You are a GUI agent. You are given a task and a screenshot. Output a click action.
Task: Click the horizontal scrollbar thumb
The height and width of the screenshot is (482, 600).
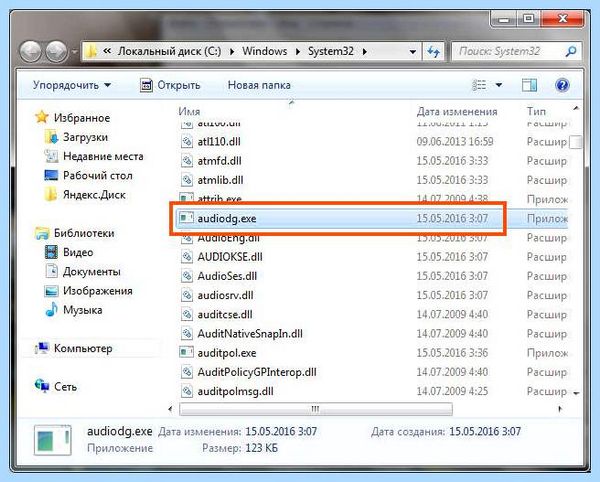(316, 409)
